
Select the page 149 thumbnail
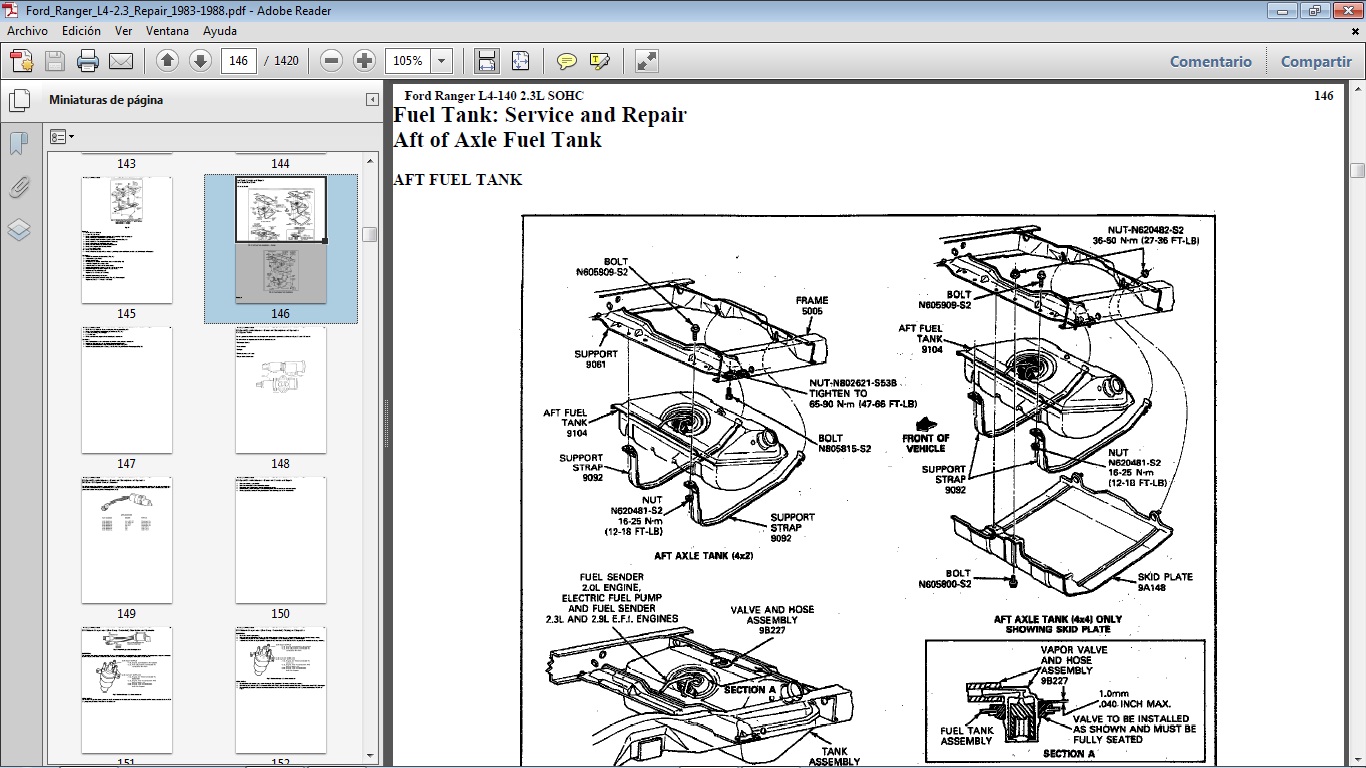[x=126, y=540]
